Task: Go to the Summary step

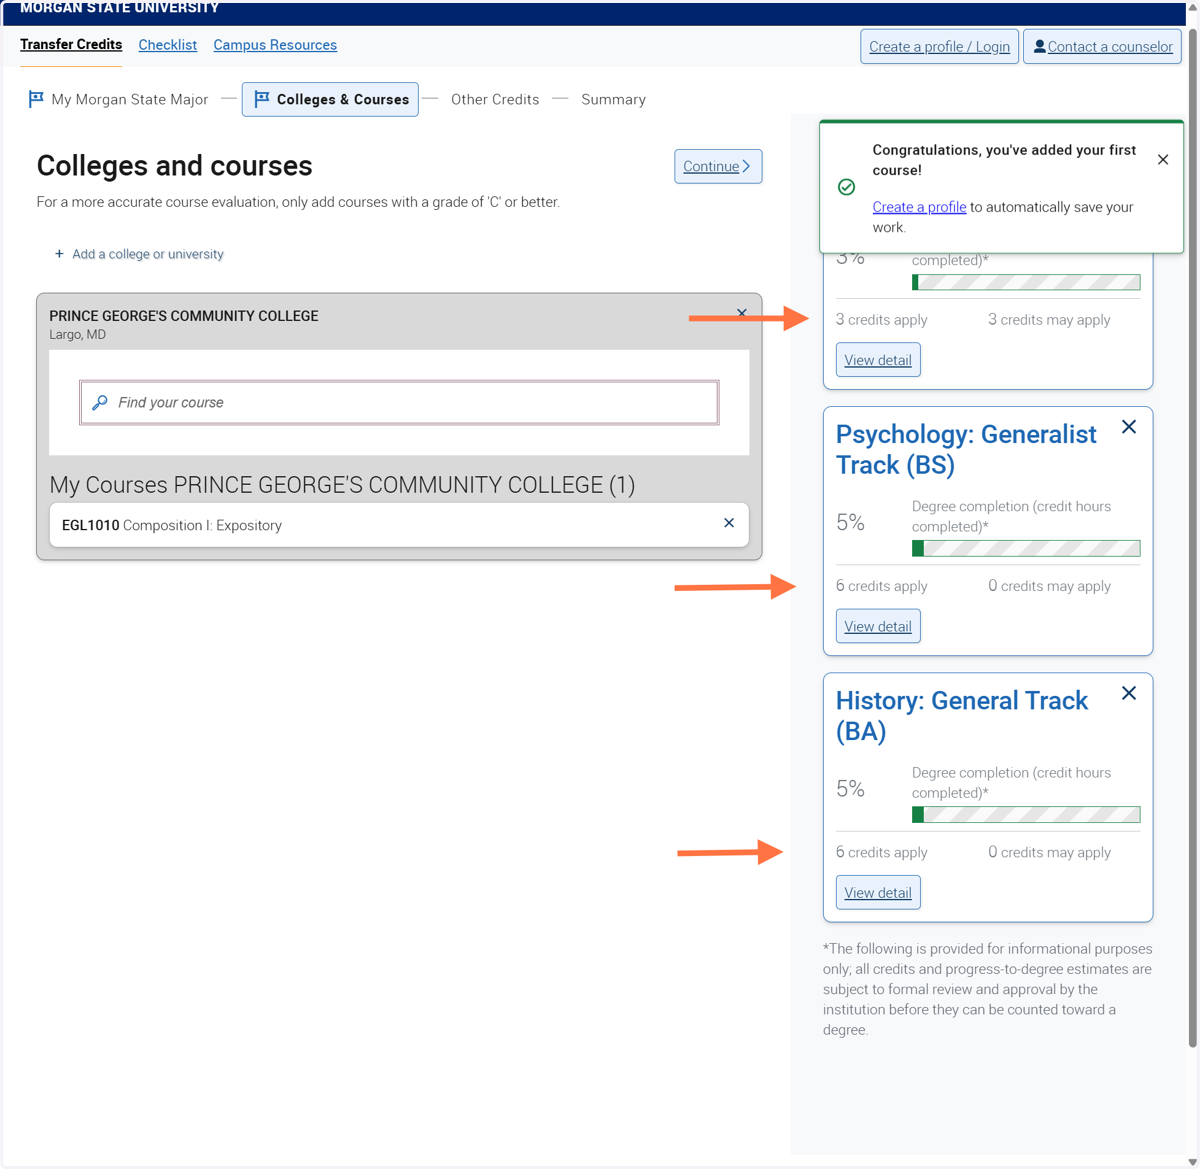Action: click(613, 99)
